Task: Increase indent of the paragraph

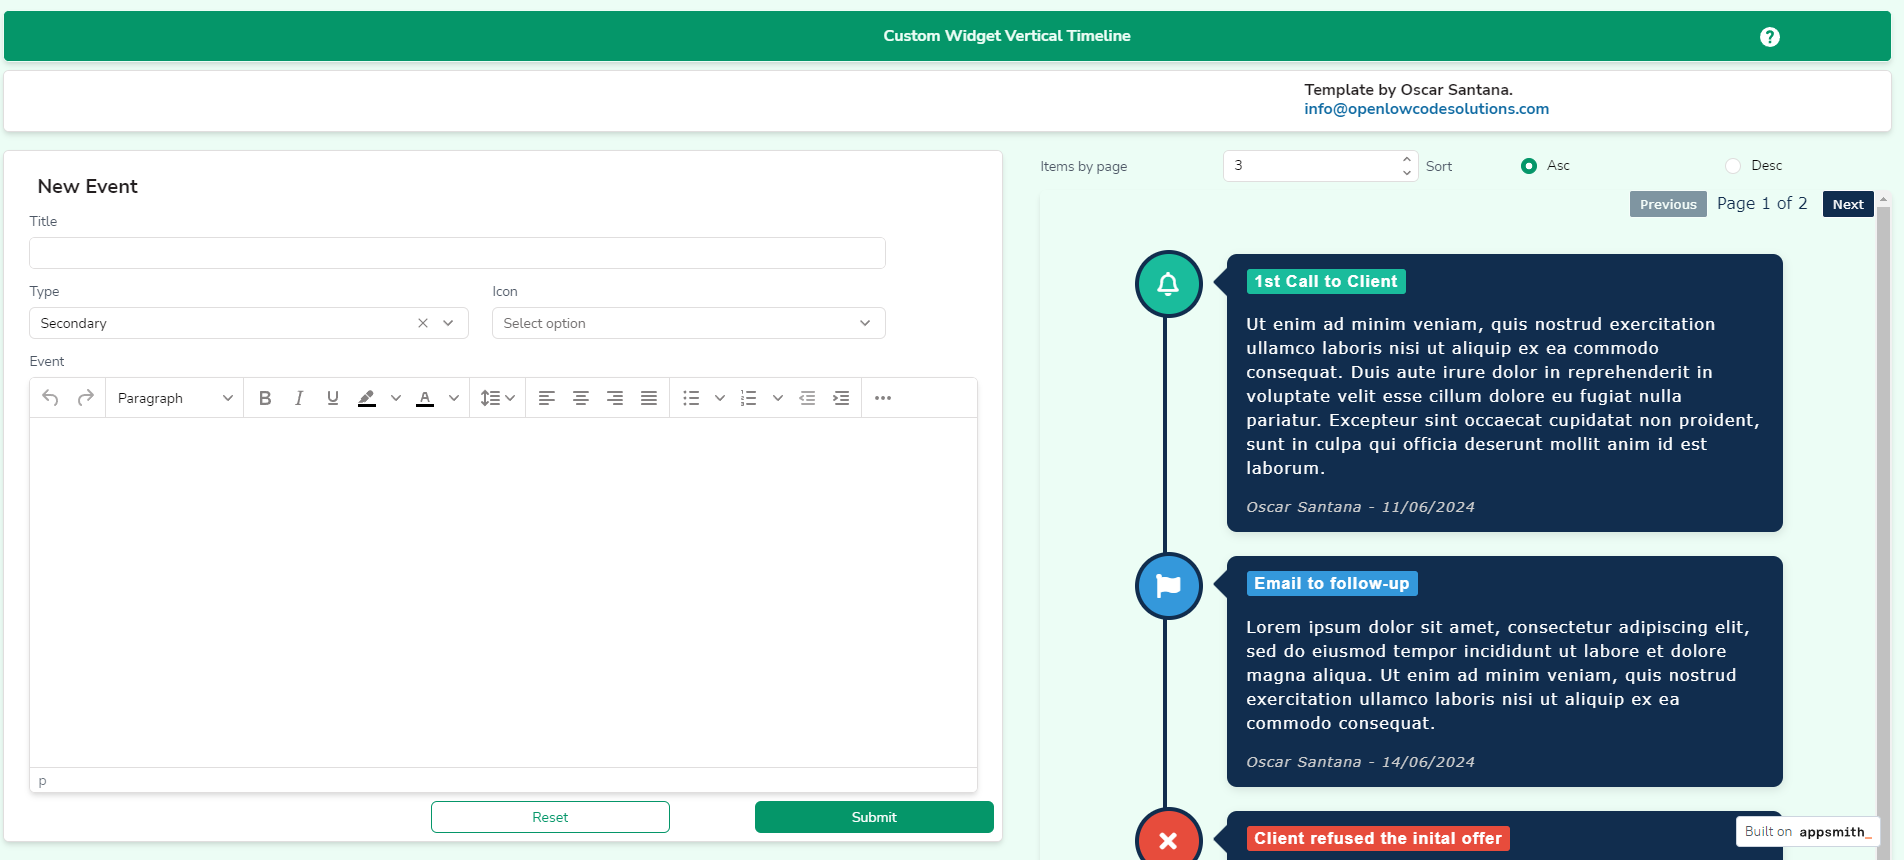Action: pyautogui.click(x=841, y=398)
